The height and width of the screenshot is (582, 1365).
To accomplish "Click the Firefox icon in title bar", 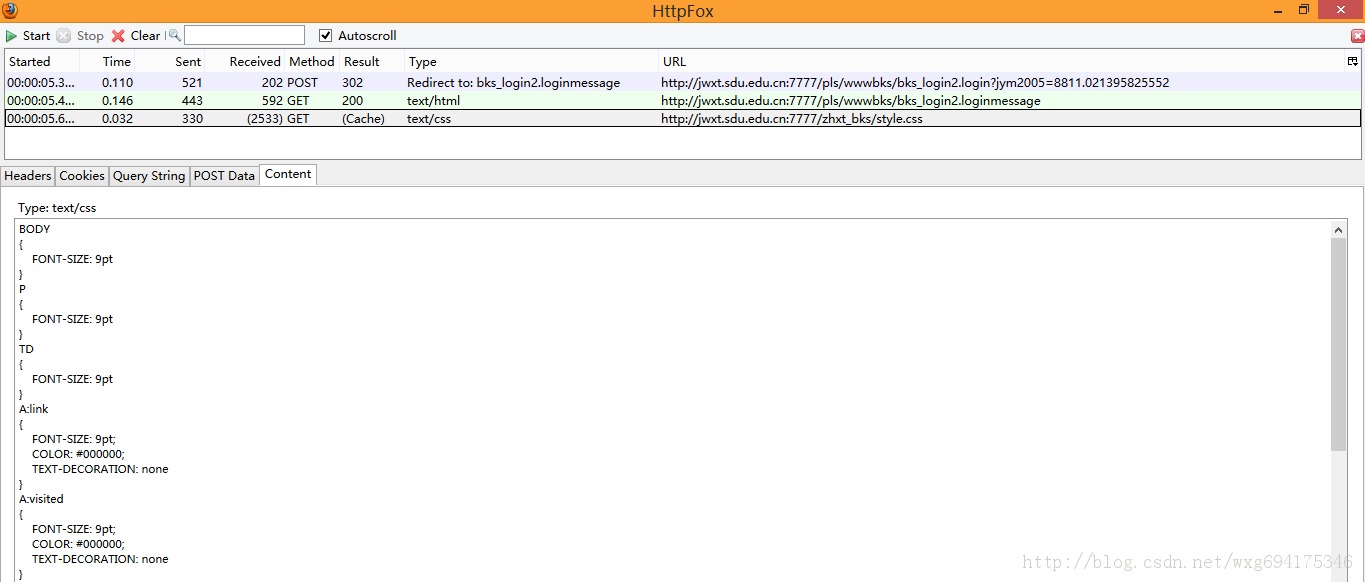I will (x=10, y=11).
